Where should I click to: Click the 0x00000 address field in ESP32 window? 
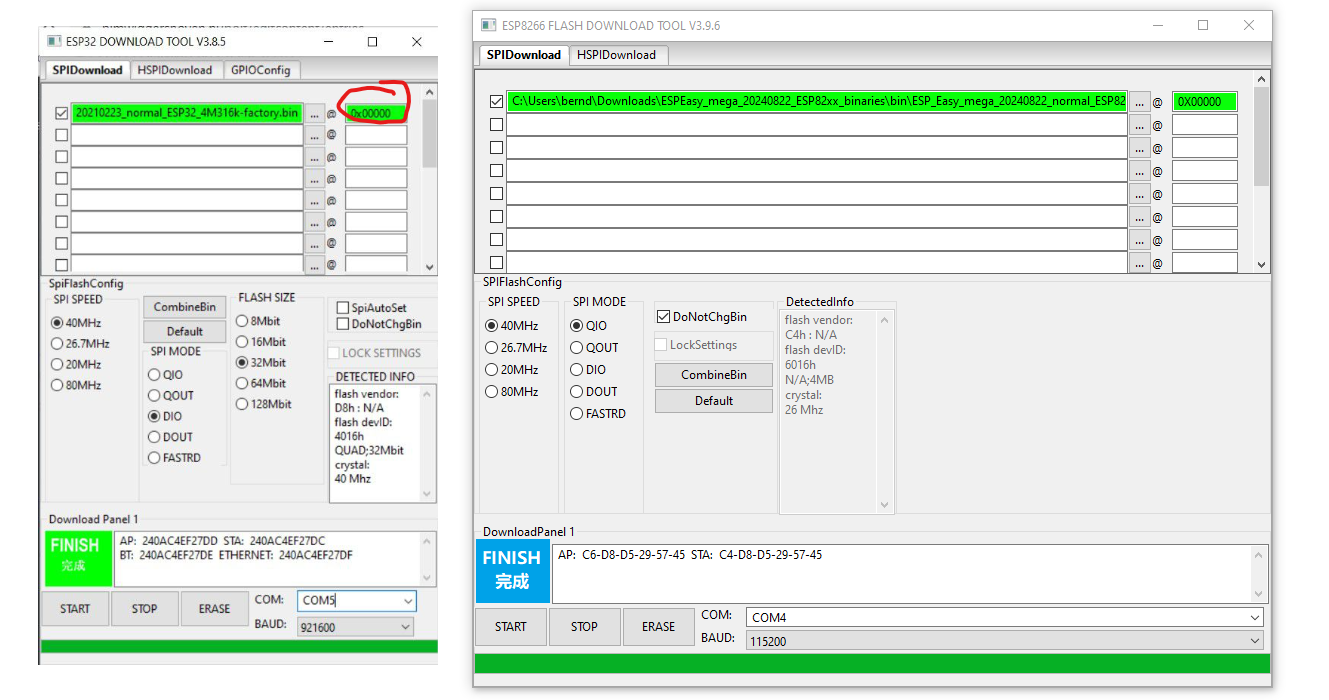coord(376,114)
